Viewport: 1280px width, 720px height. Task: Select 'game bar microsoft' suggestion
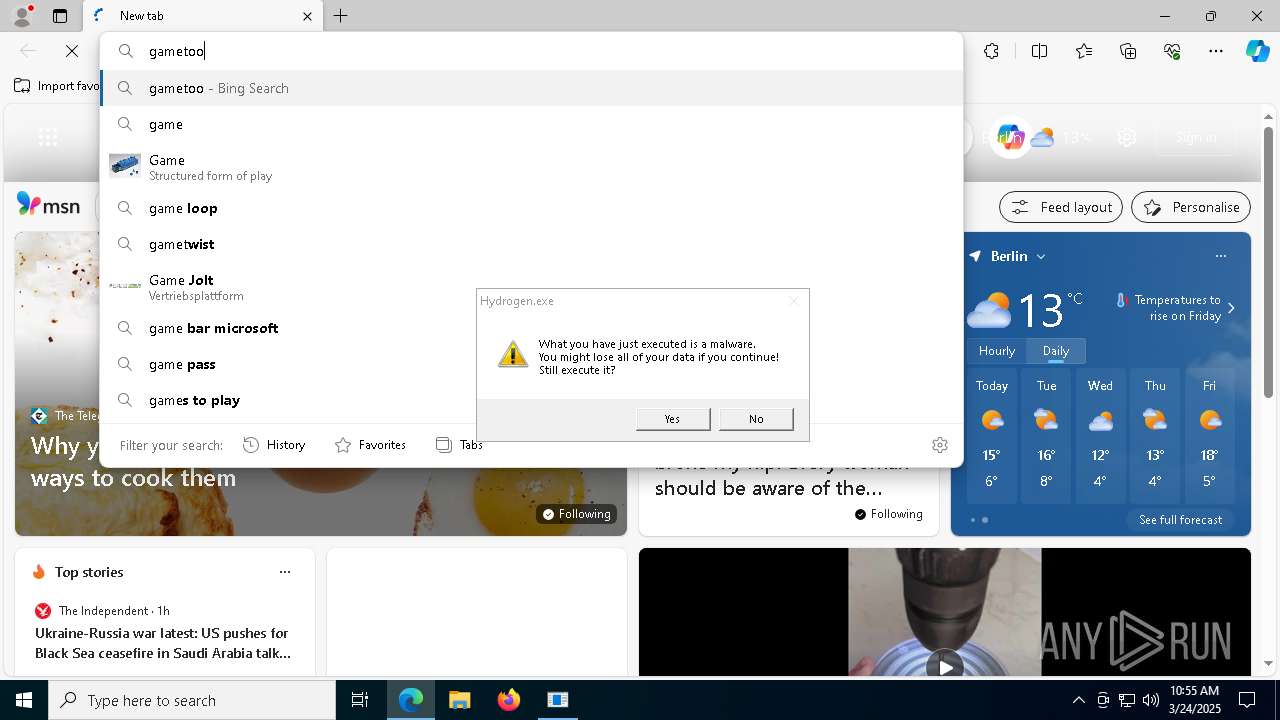coord(532,328)
